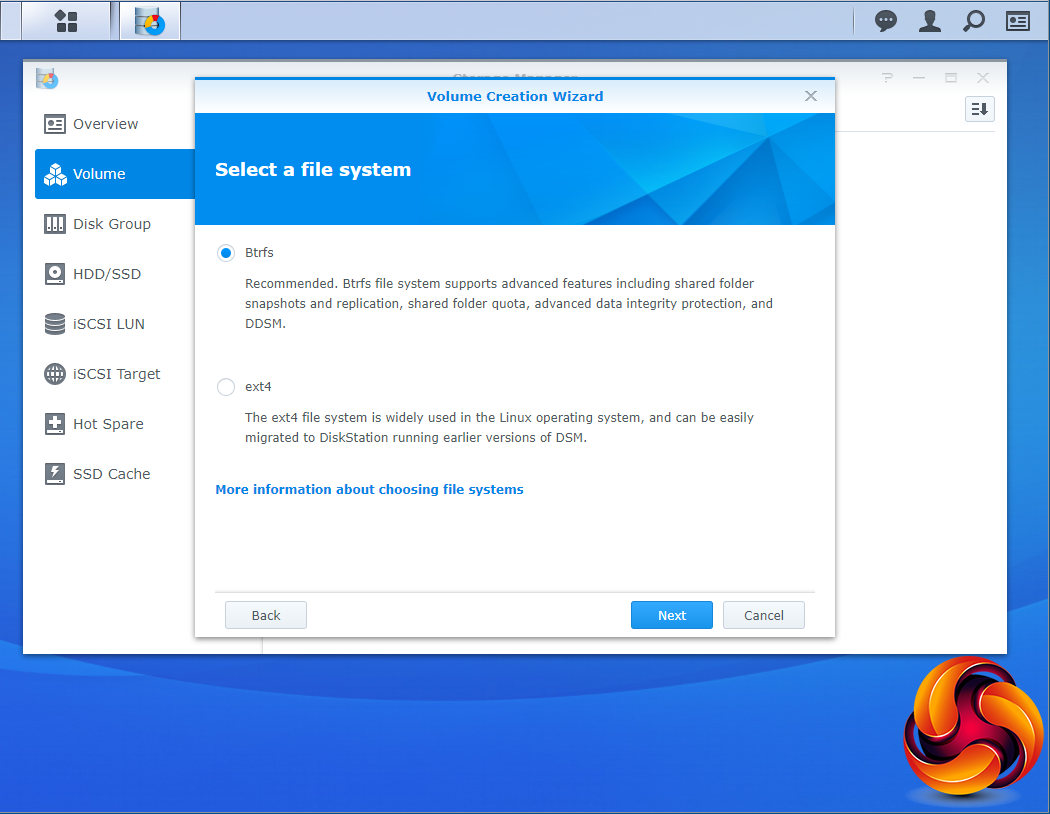Image resolution: width=1050 pixels, height=814 pixels.
Task: Switch to the Volume section
Action: click(115, 174)
